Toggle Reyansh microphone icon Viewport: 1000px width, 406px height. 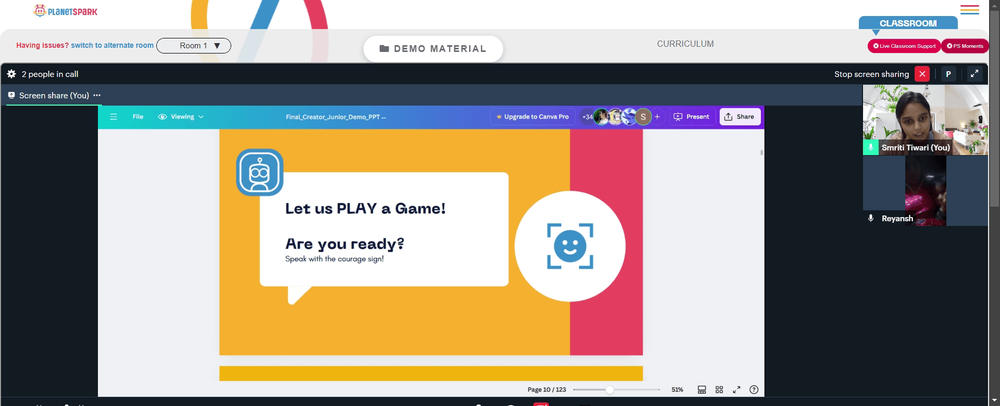[871, 218]
